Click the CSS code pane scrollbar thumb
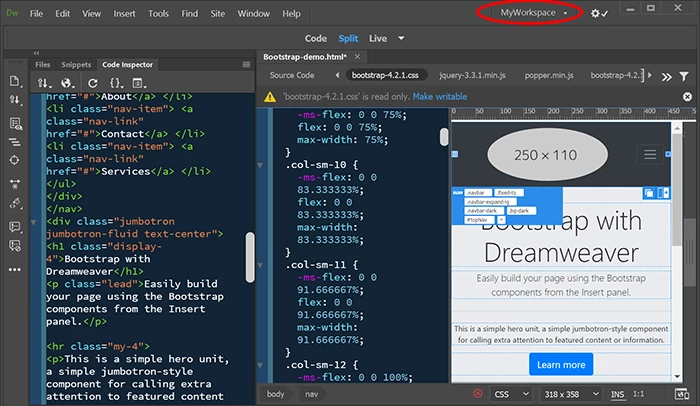Viewport: 700px width, 406px height. click(444, 137)
